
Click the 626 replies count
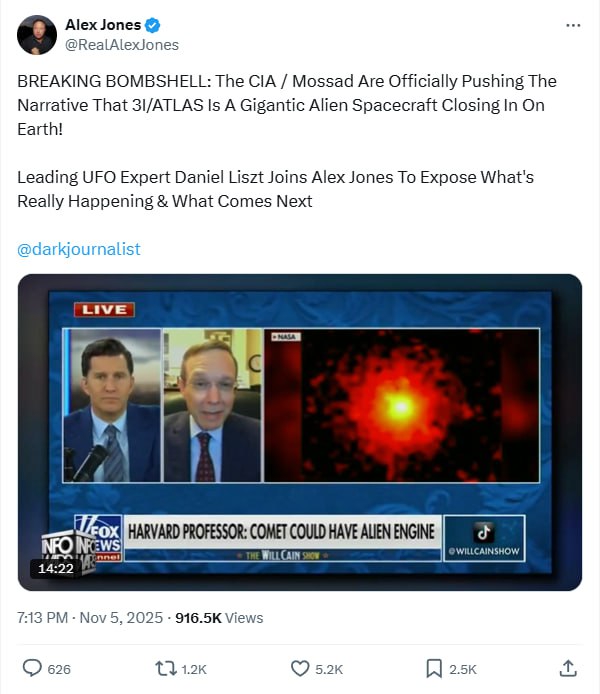[x=59, y=669]
